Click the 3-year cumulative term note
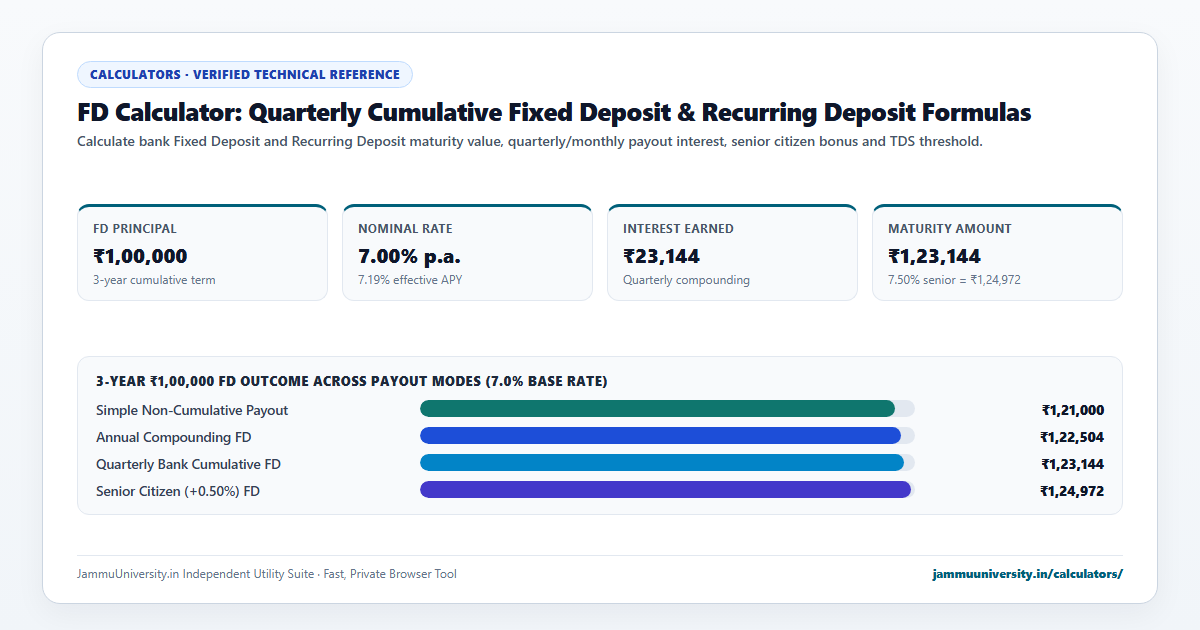Image resolution: width=1200 pixels, height=630 pixels. (x=154, y=280)
